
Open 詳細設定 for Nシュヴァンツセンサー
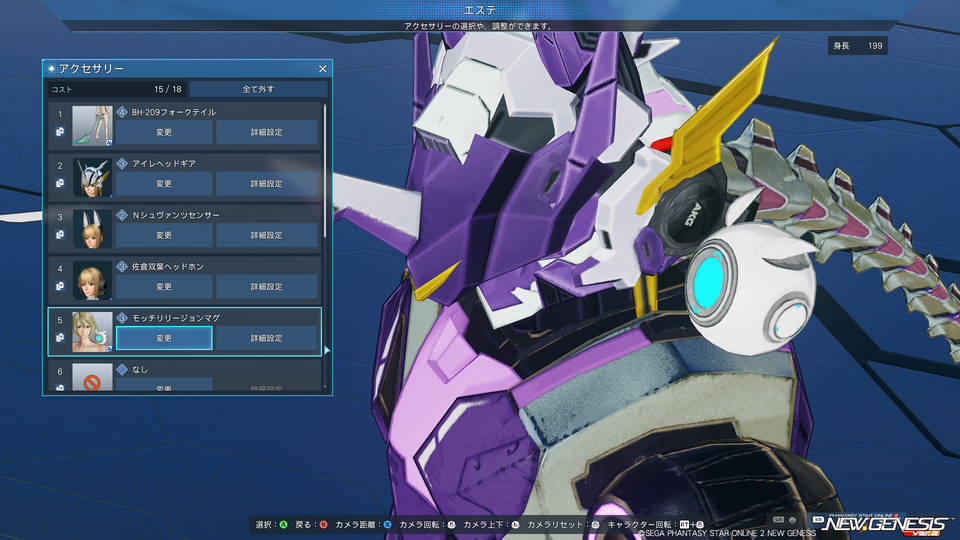click(266, 235)
